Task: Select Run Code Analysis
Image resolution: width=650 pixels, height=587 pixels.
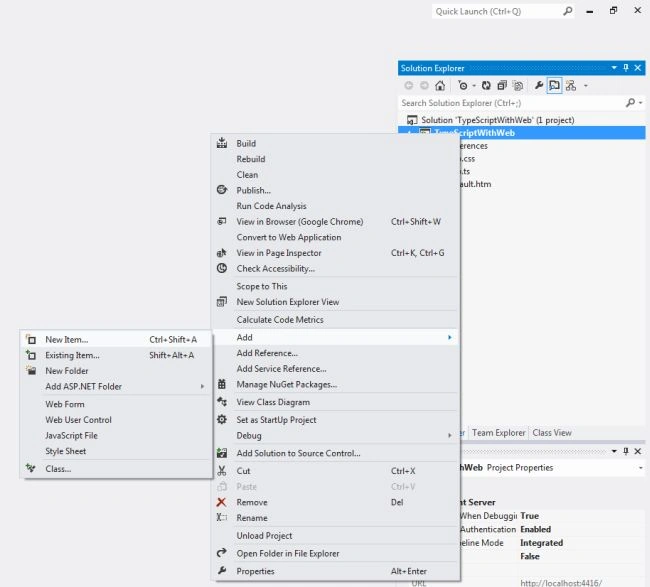Action: (x=335, y=206)
